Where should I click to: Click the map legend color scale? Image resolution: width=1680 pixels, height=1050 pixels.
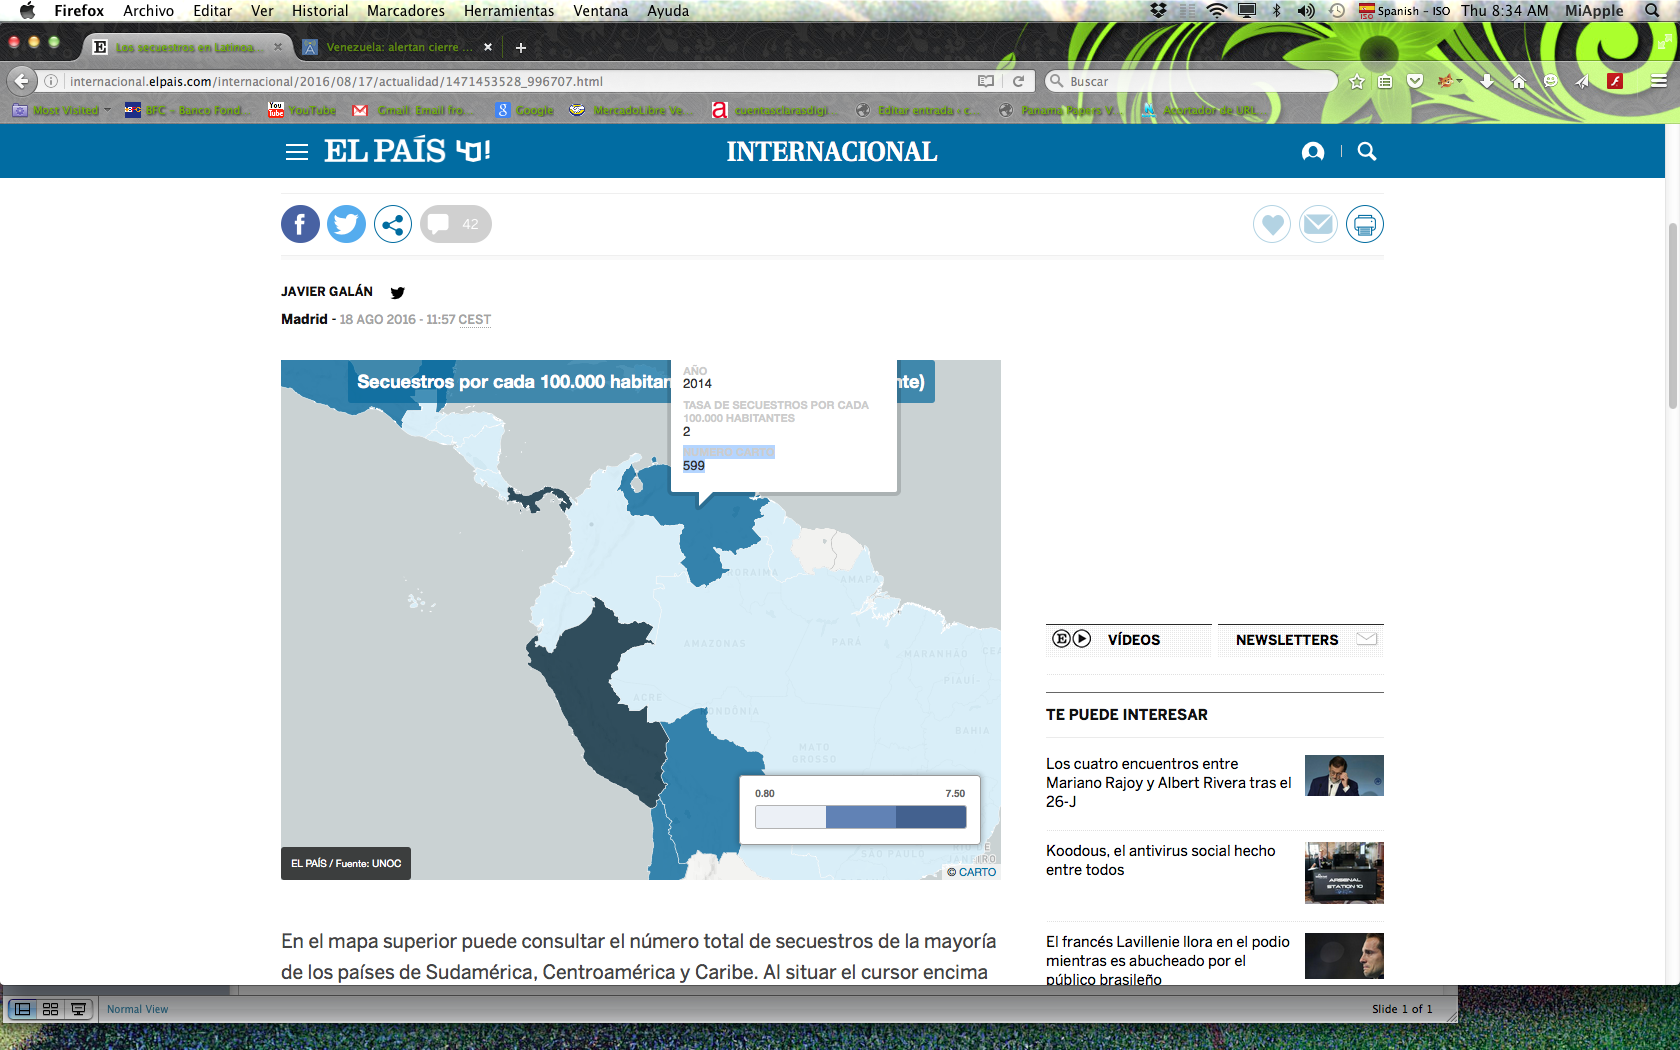tap(860, 817)
